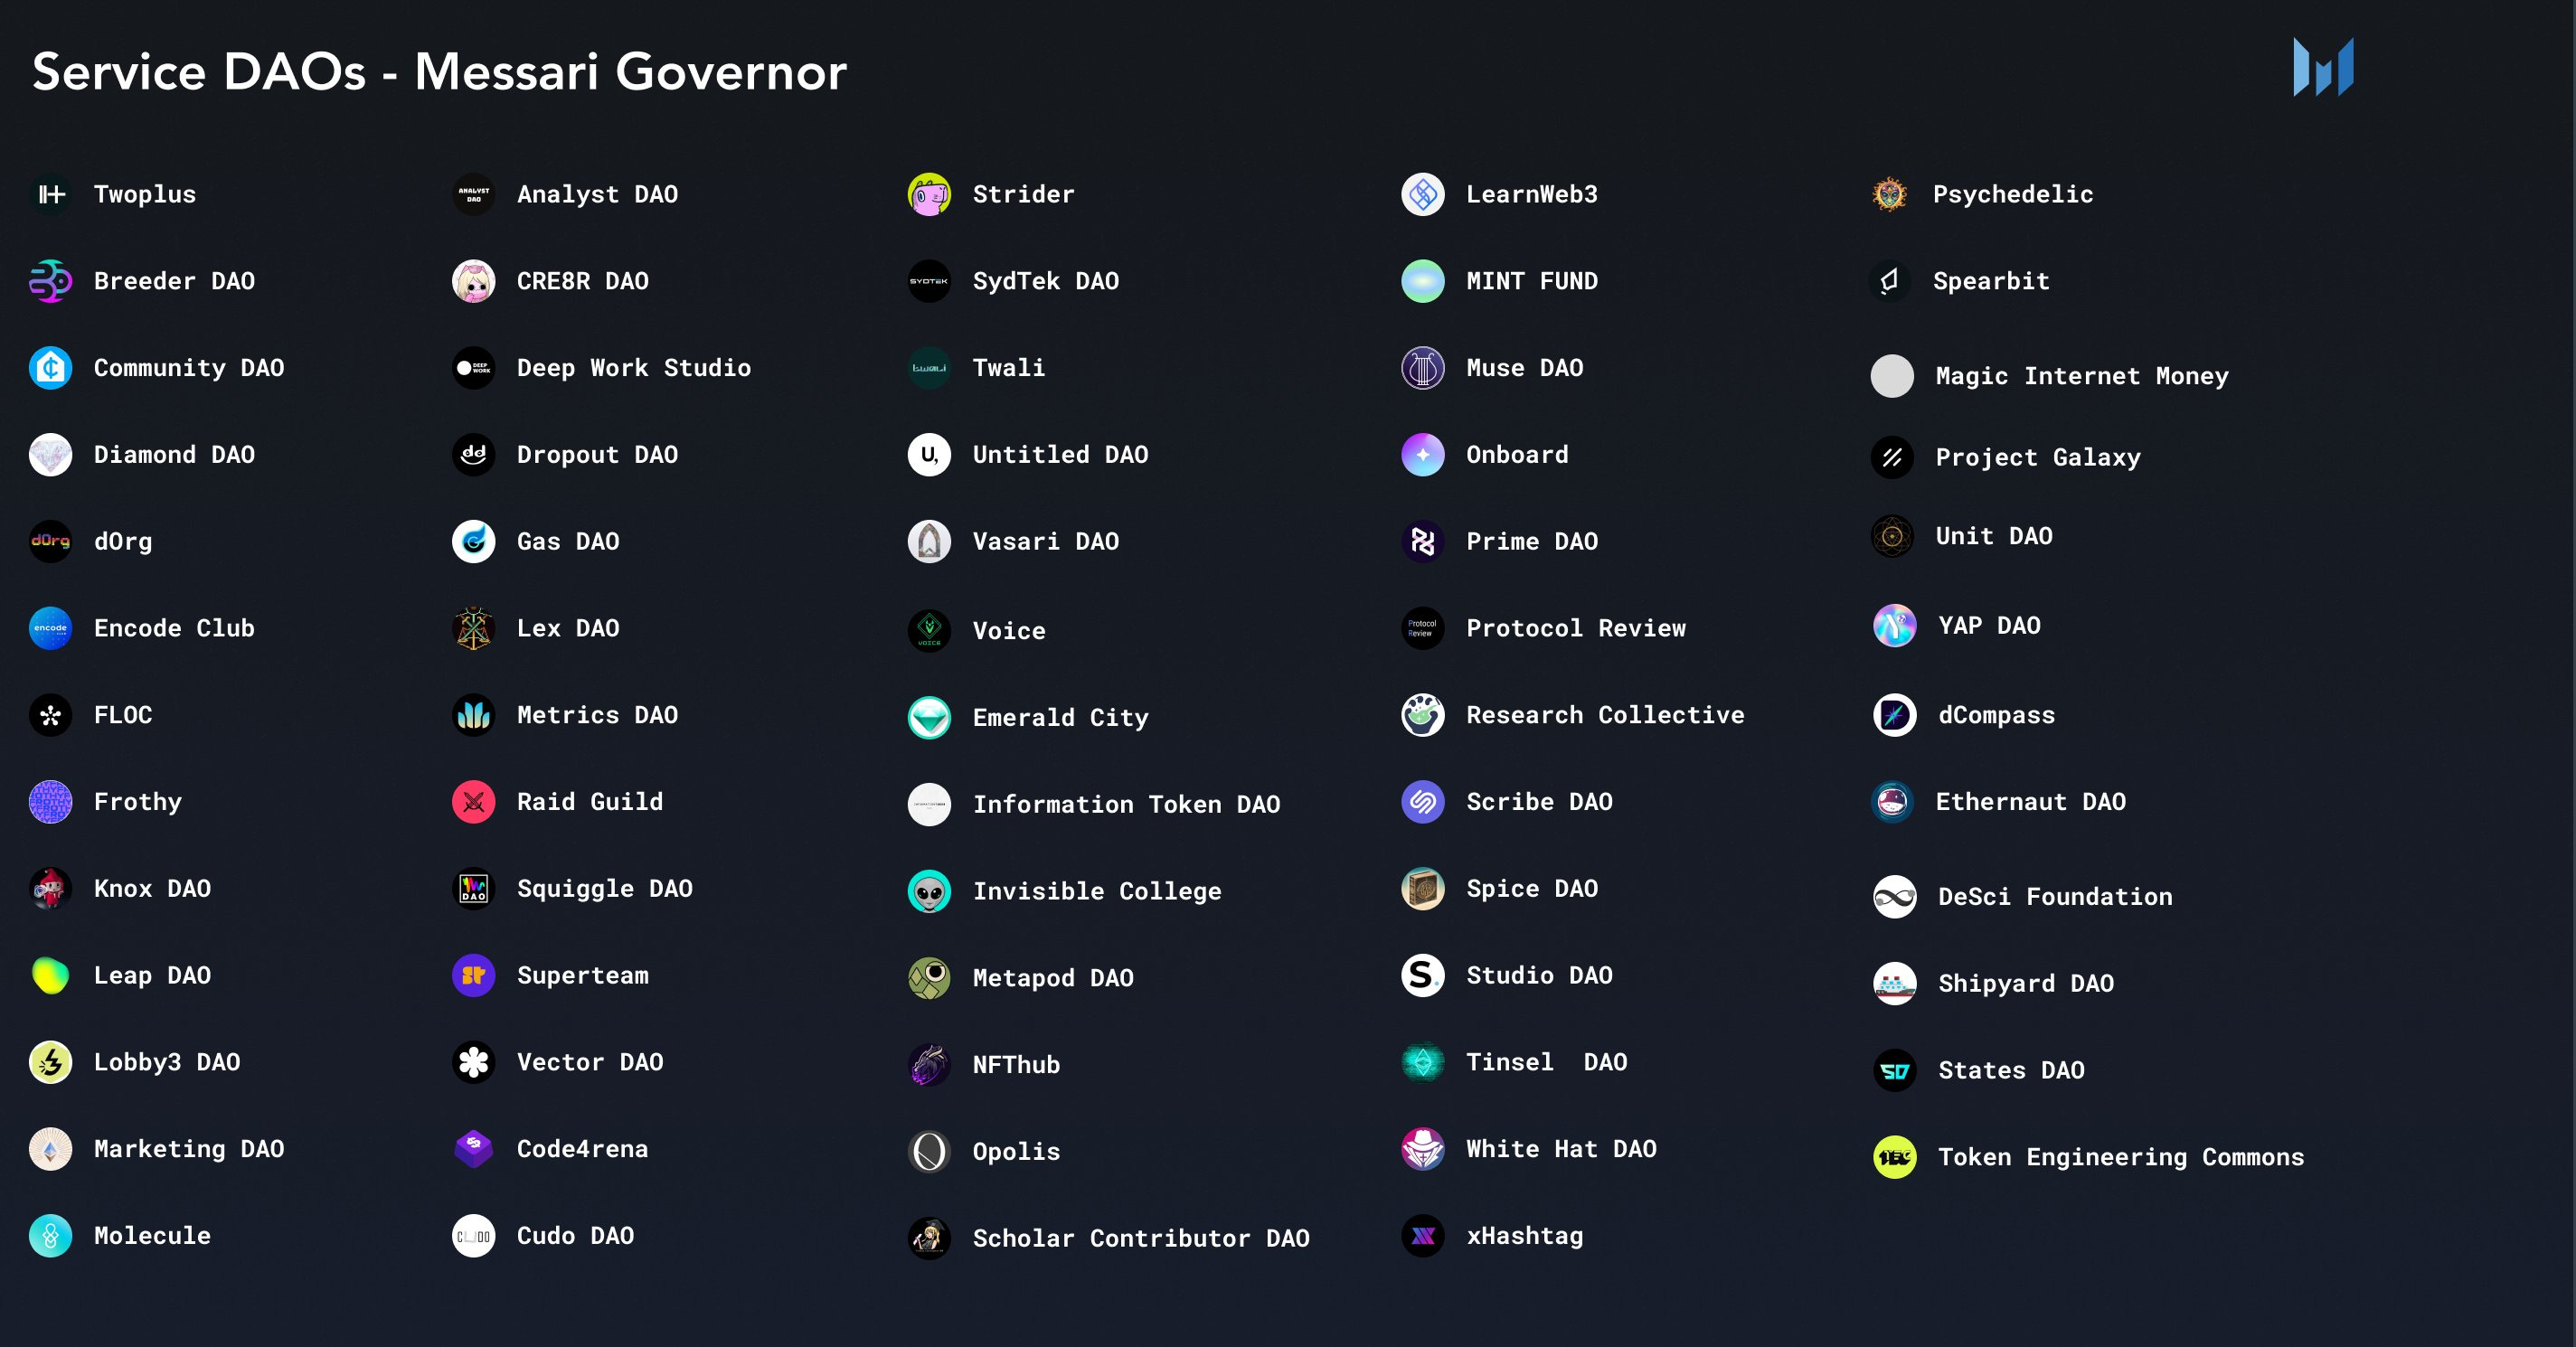Click the Project Galaxy logo icon
The image size is (2576, 1347).
pyautogui.click(x=1891, y=457)
